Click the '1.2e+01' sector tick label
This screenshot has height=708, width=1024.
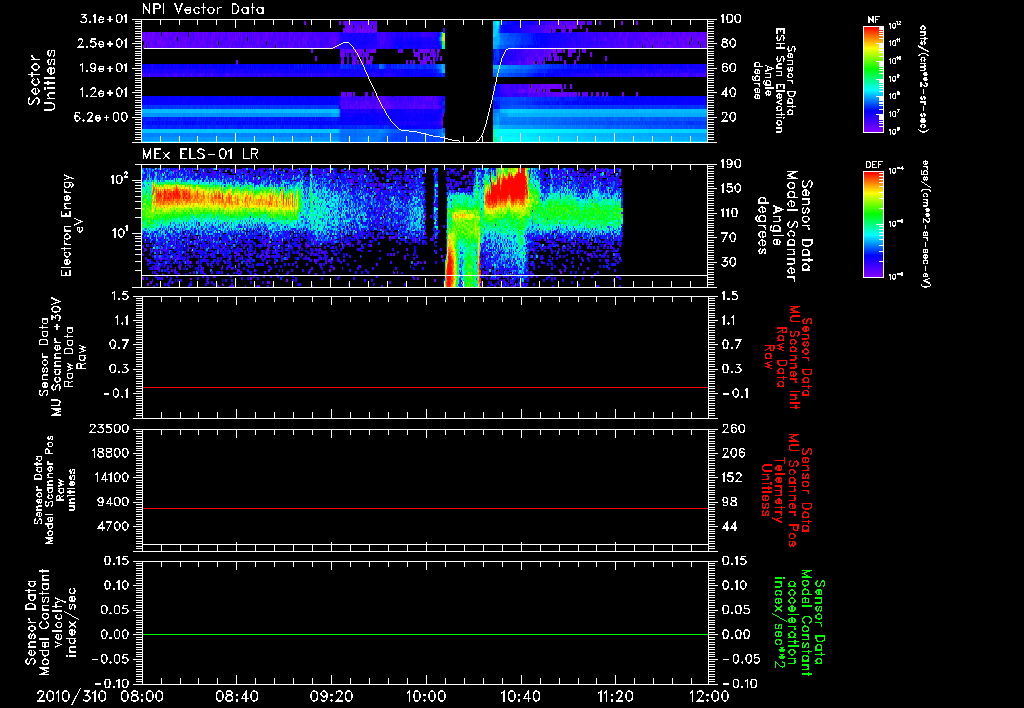[x=103, y=93]
